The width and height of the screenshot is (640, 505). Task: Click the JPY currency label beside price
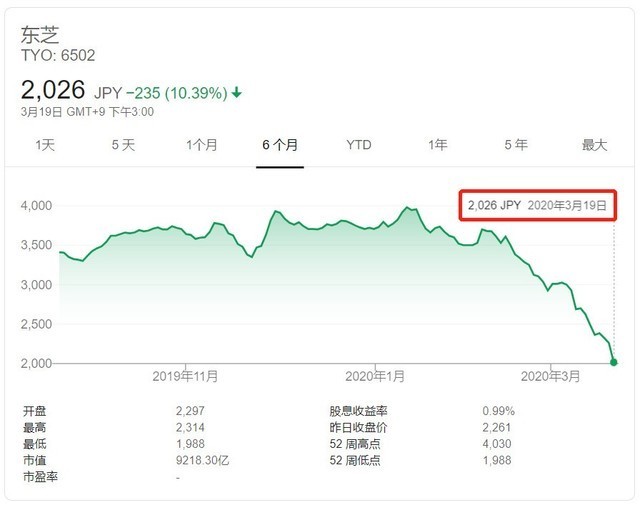click(x=108, y=93)
